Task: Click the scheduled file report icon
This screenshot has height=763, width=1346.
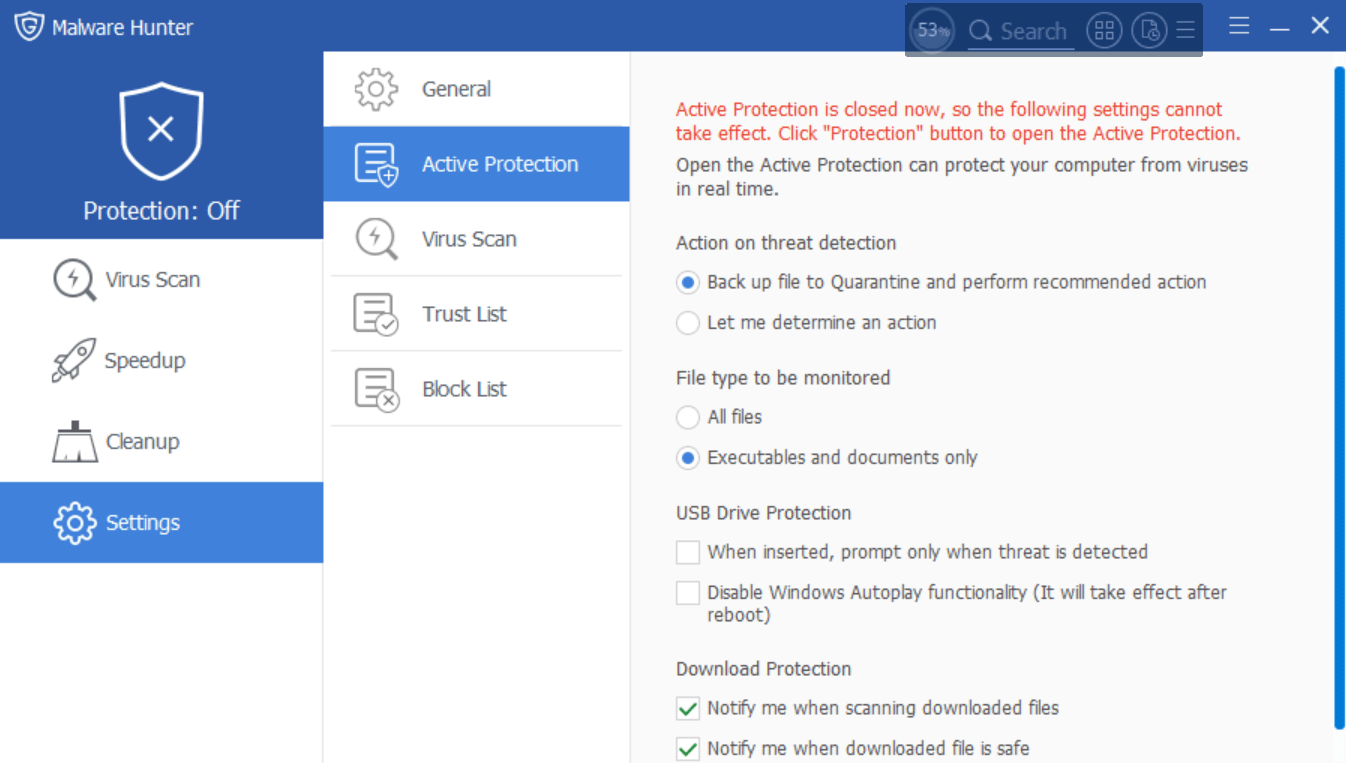Action: tap(1149, 30)
